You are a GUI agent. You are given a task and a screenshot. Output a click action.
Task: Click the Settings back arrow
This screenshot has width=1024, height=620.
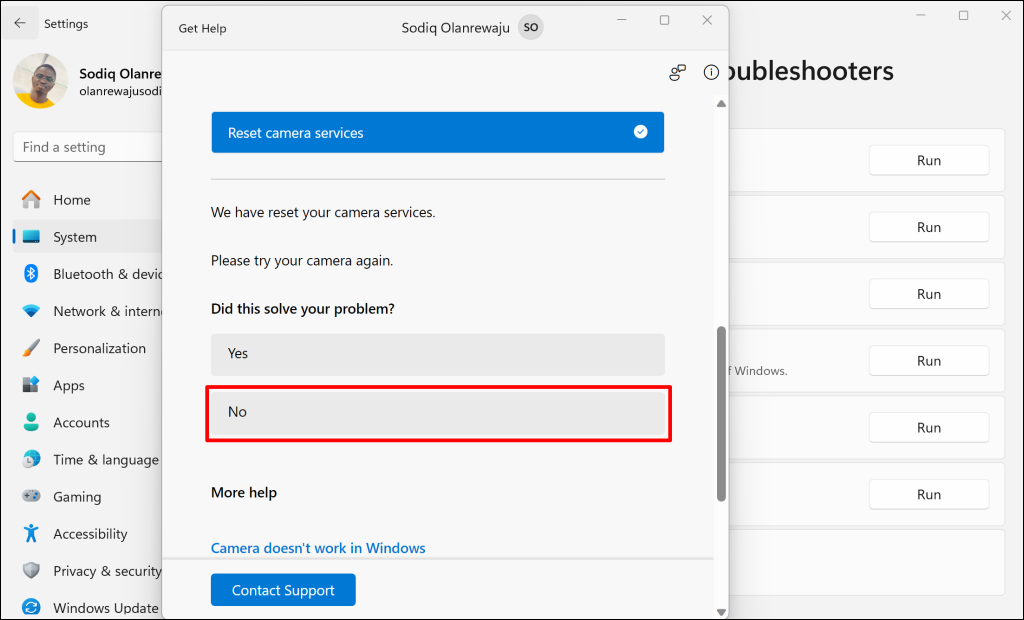(x=20, y=23)
